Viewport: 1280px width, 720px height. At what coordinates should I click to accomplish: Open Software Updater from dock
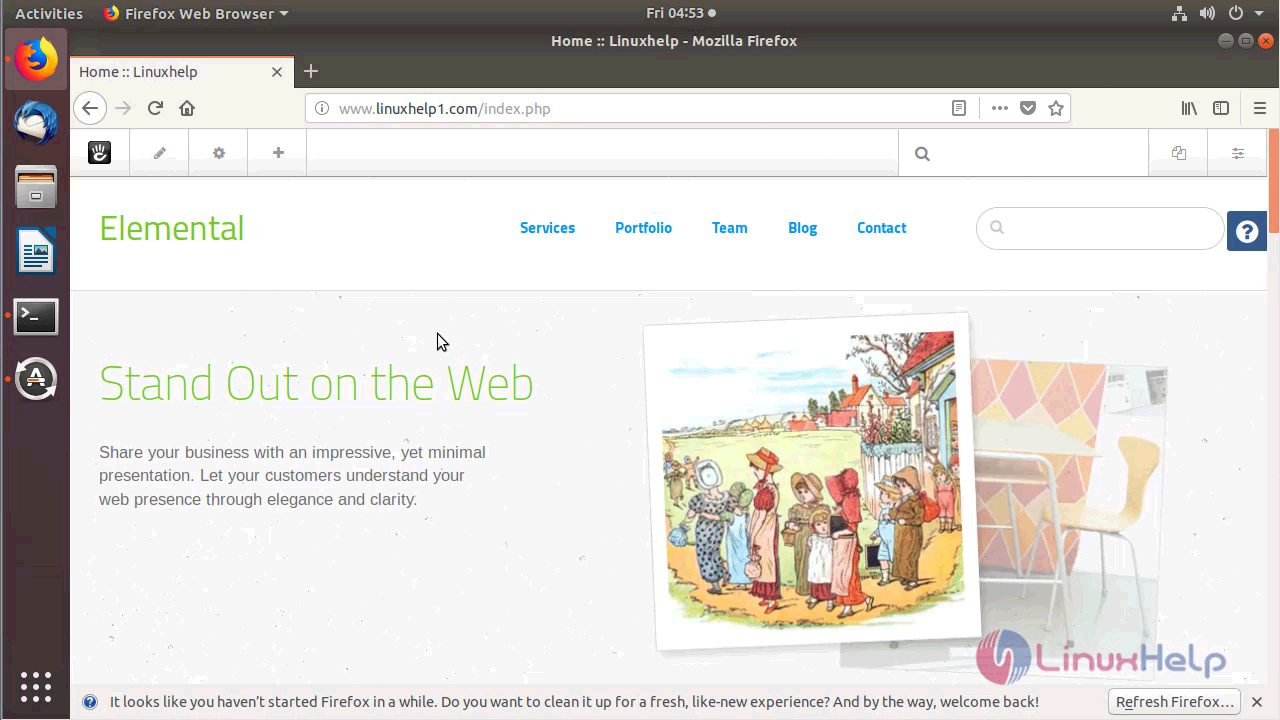[x=36, y=379]
